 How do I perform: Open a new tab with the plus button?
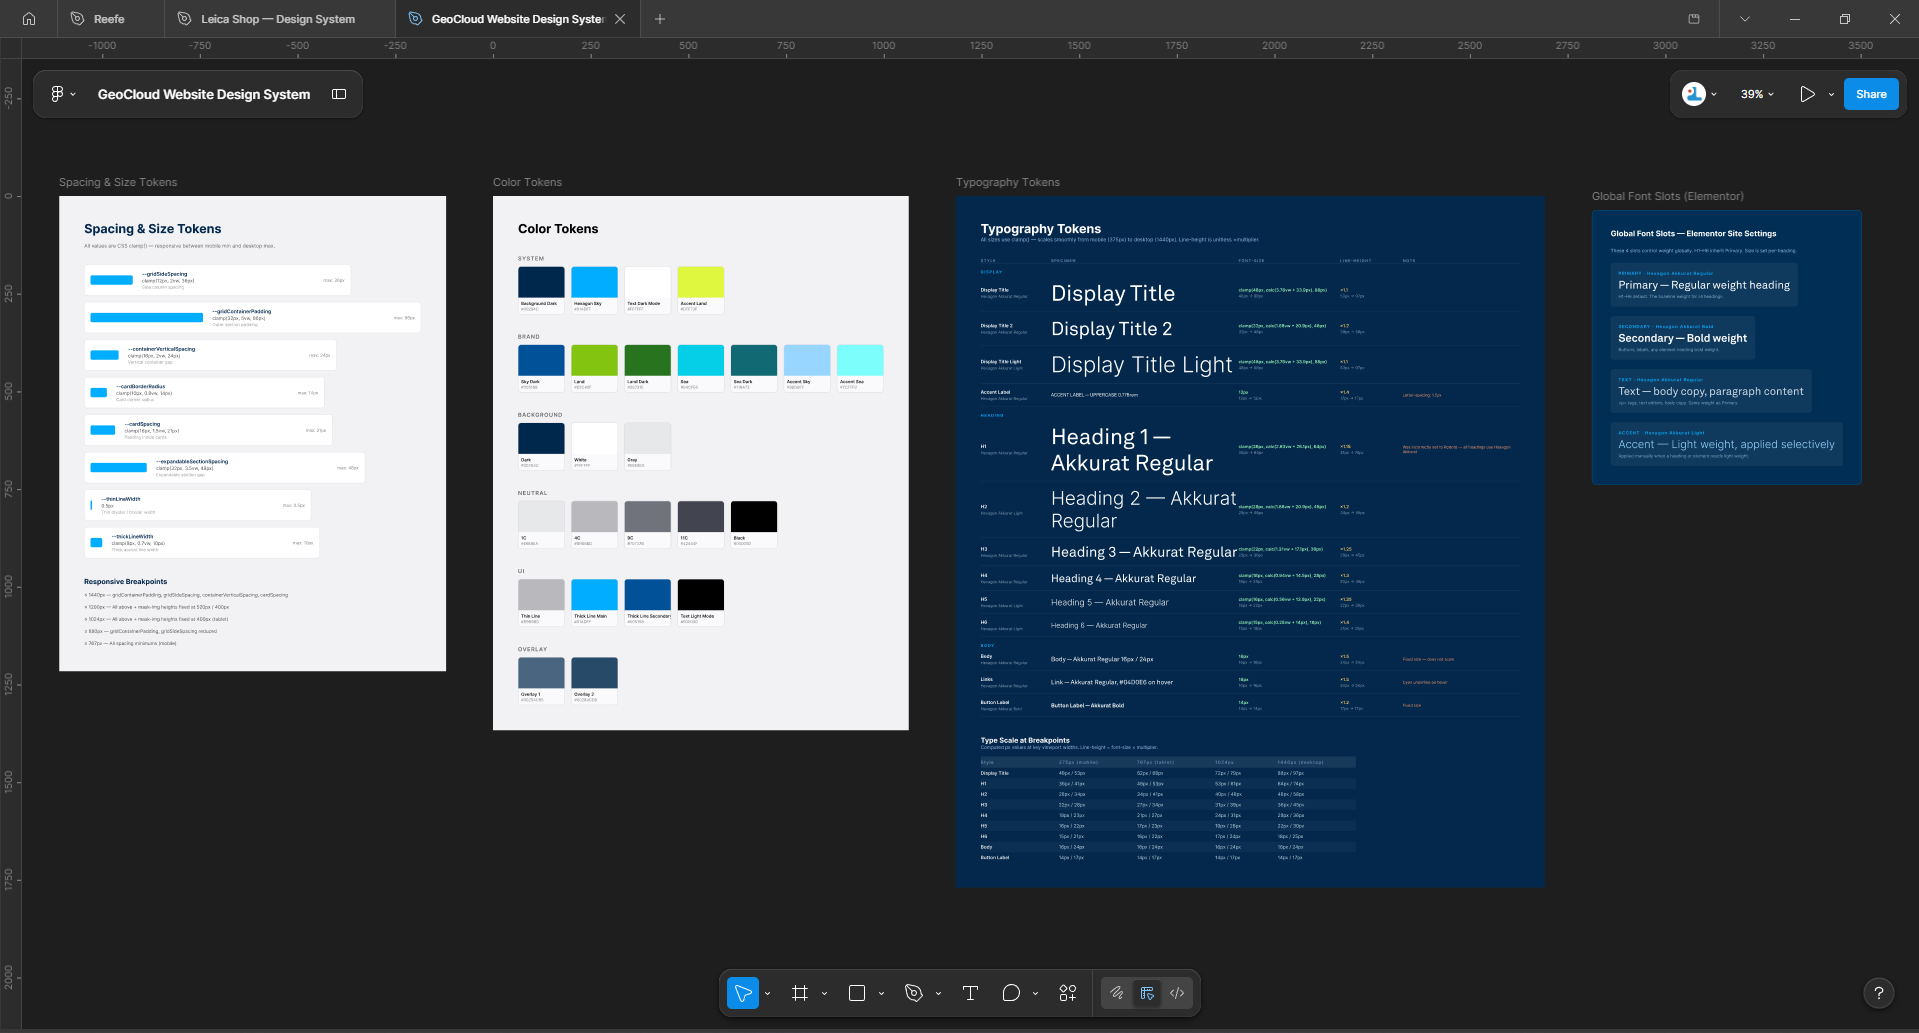(x=660, y=19)
